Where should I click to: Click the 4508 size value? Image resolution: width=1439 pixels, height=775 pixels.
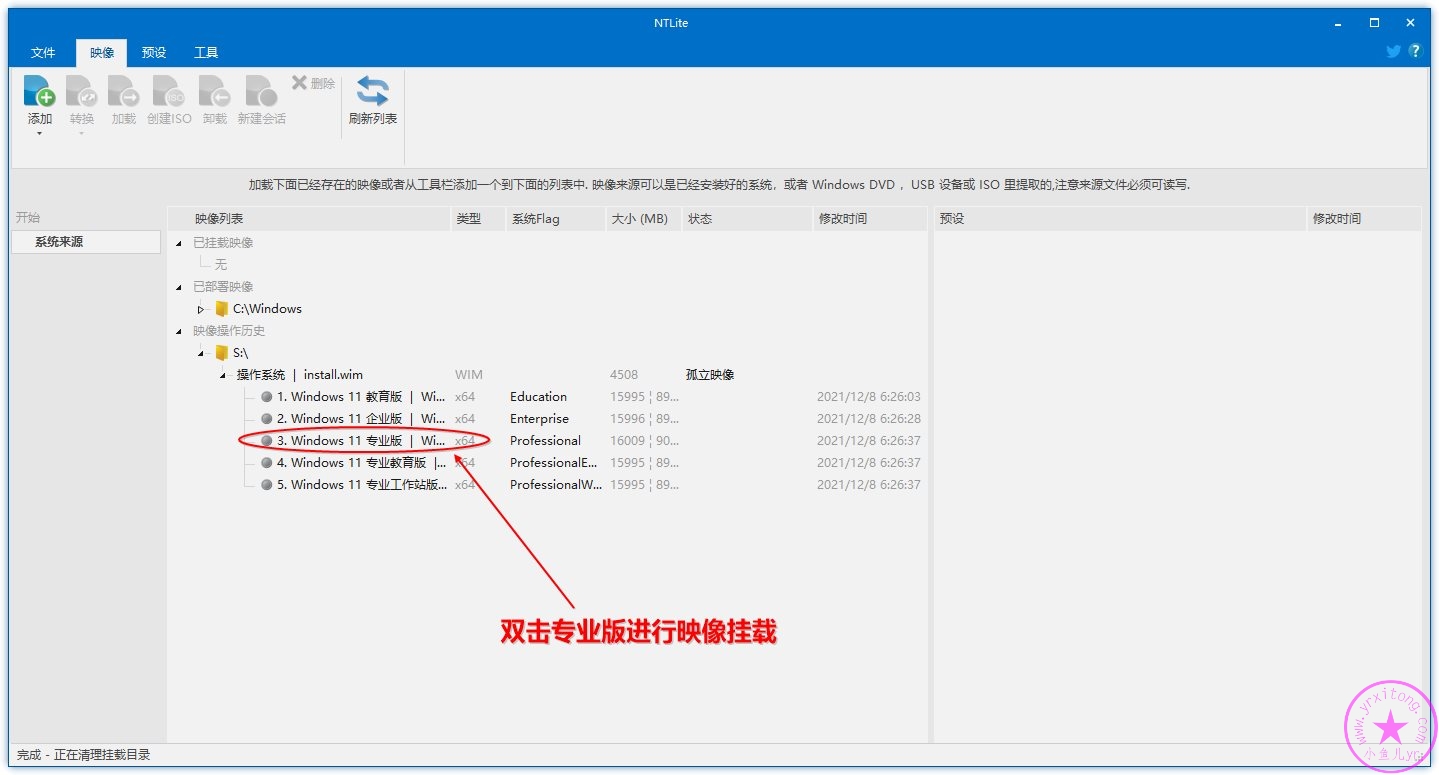pos(624,375)
